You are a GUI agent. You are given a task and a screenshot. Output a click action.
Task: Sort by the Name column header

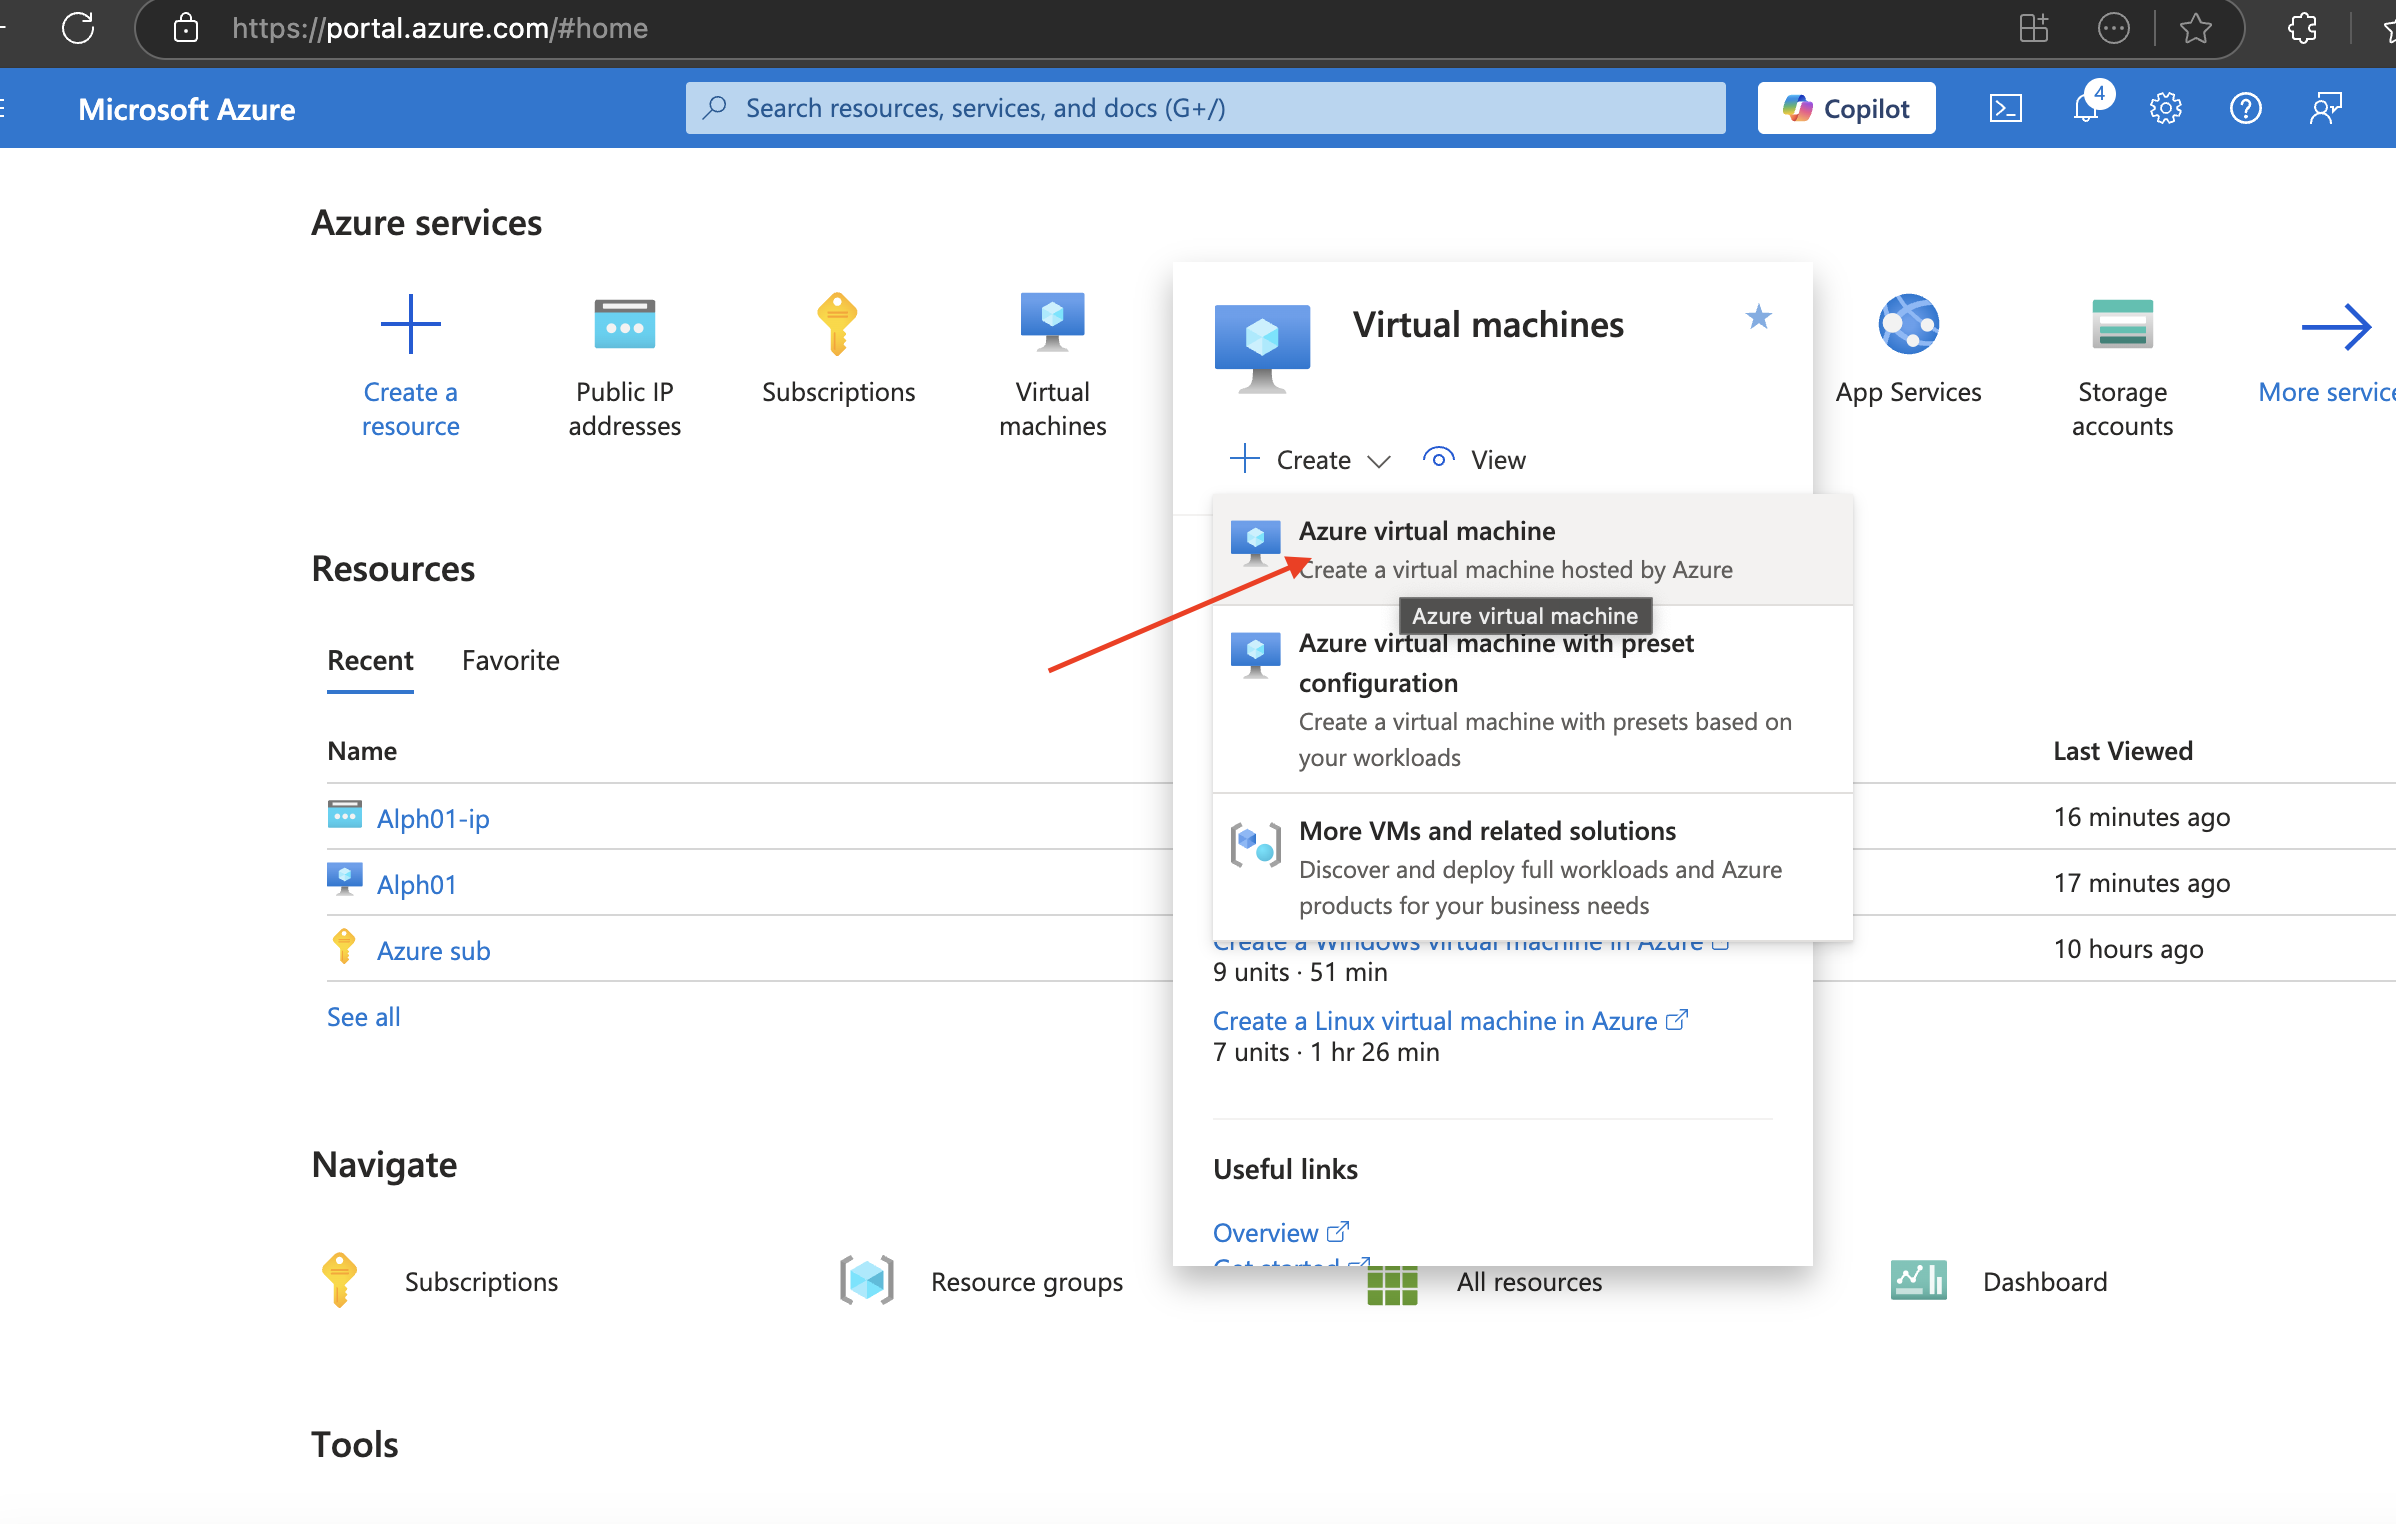coord(362,750)
